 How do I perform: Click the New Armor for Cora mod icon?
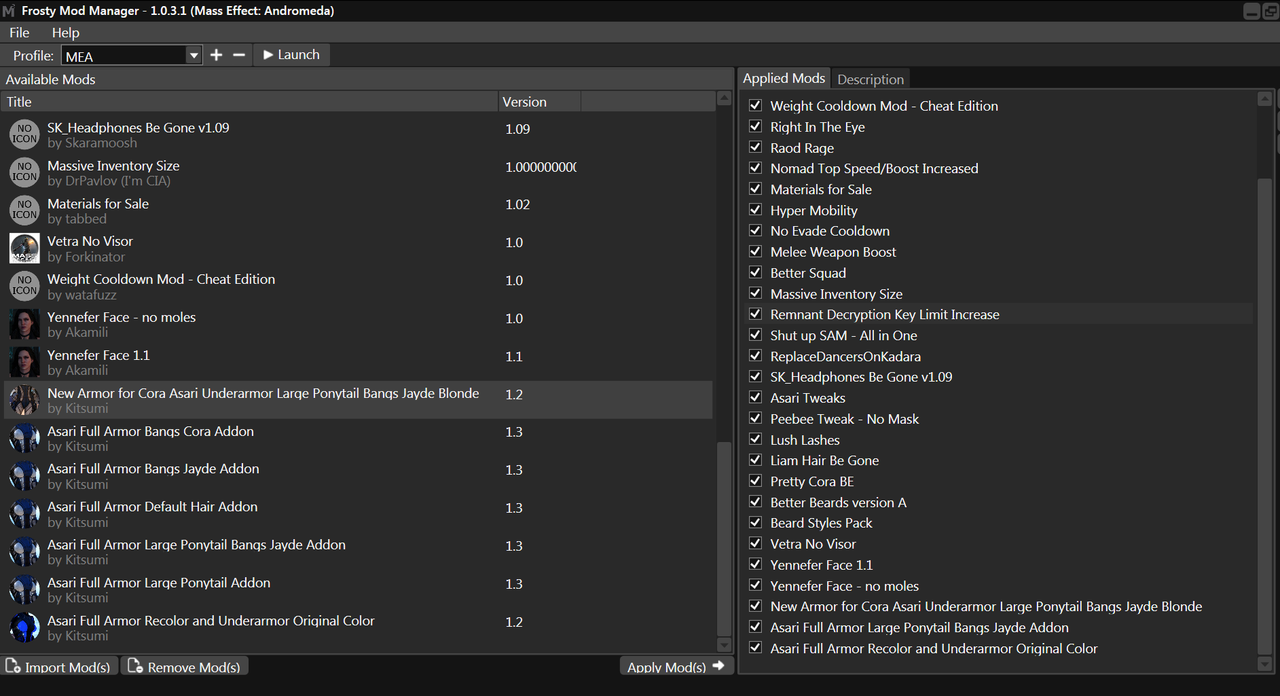point(24,401)
